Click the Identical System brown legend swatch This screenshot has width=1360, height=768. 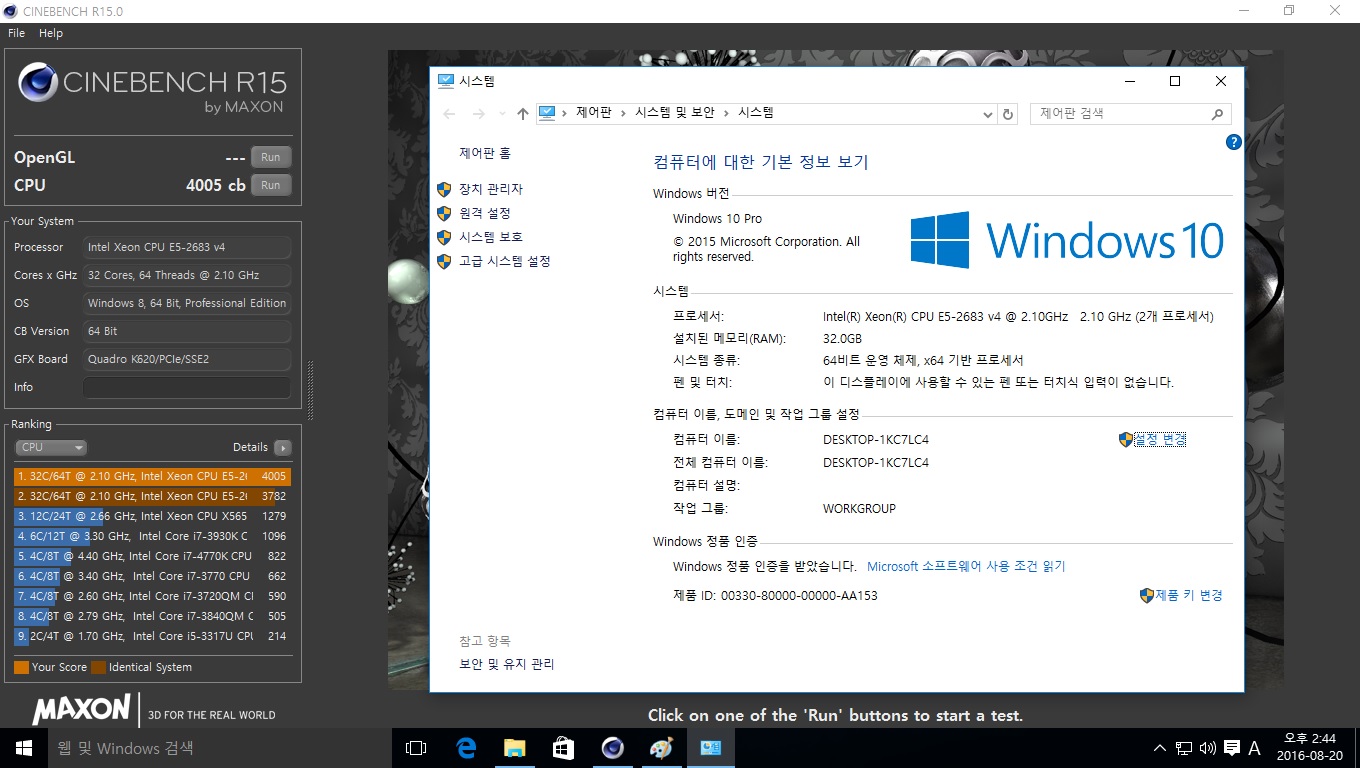[98, 667]
